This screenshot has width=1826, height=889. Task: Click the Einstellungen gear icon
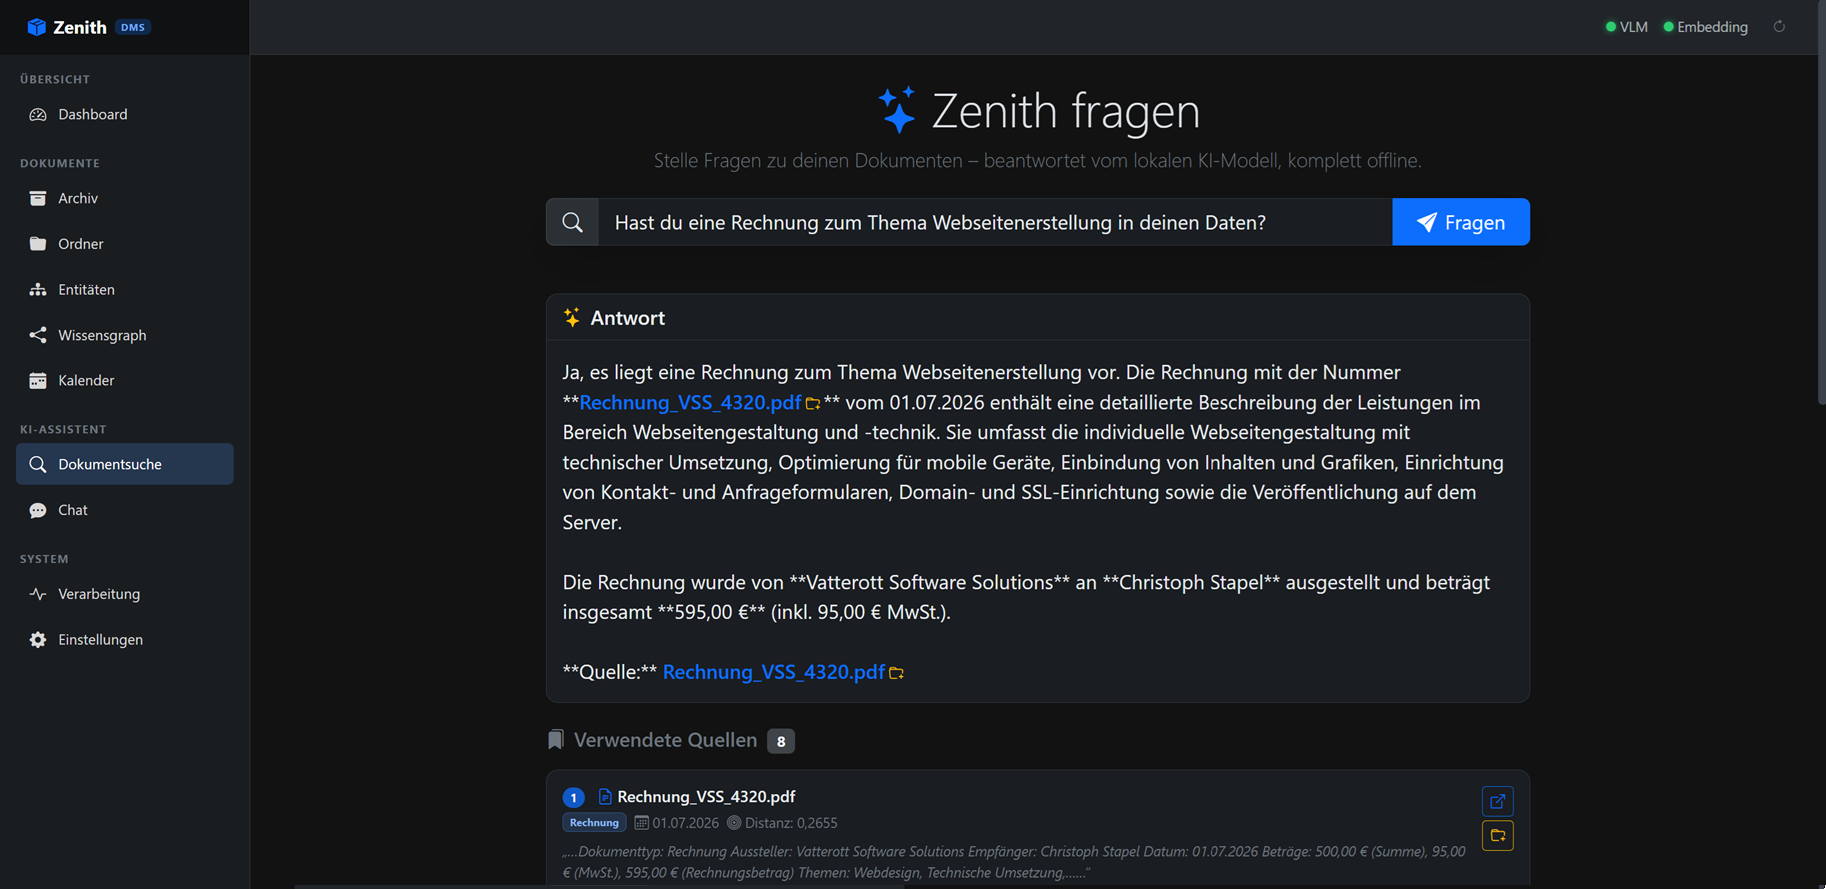pyautogui.click(x=38, y=640)
